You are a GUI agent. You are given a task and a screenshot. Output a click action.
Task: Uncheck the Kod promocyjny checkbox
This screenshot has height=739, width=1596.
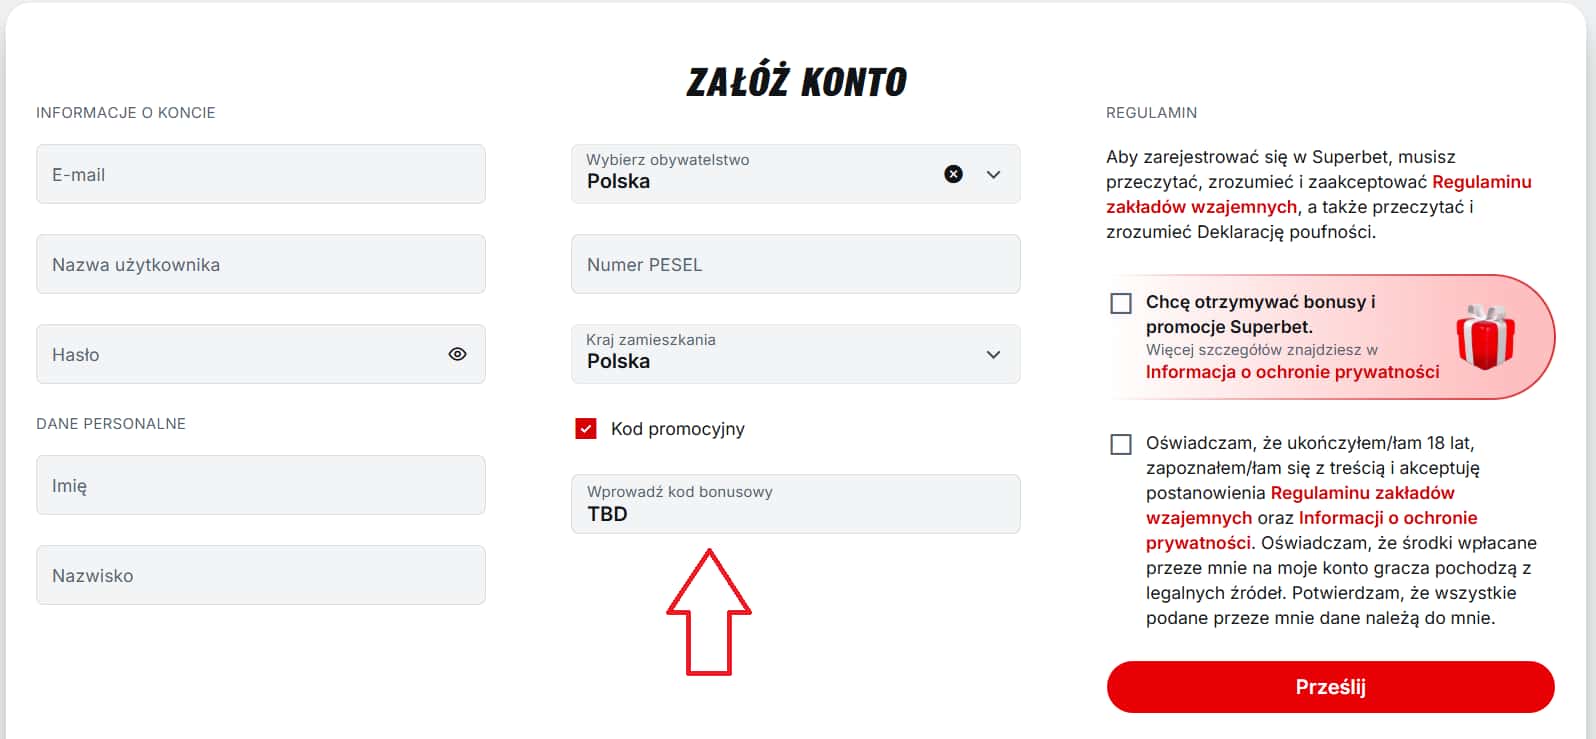pyautogui.click(x=584, y=428)
